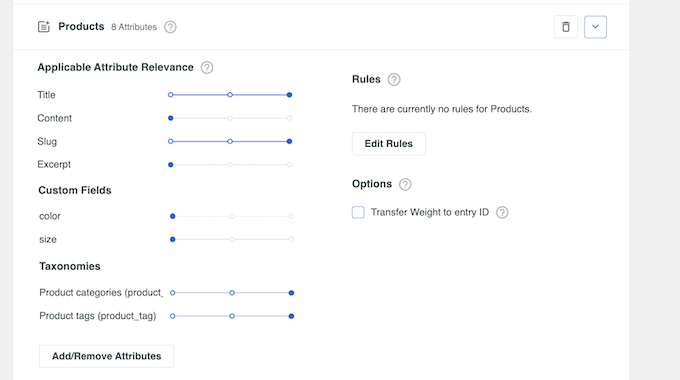680x380 pixels.
Task: Click the Edit Rules button
Action: tap(389, 144)
